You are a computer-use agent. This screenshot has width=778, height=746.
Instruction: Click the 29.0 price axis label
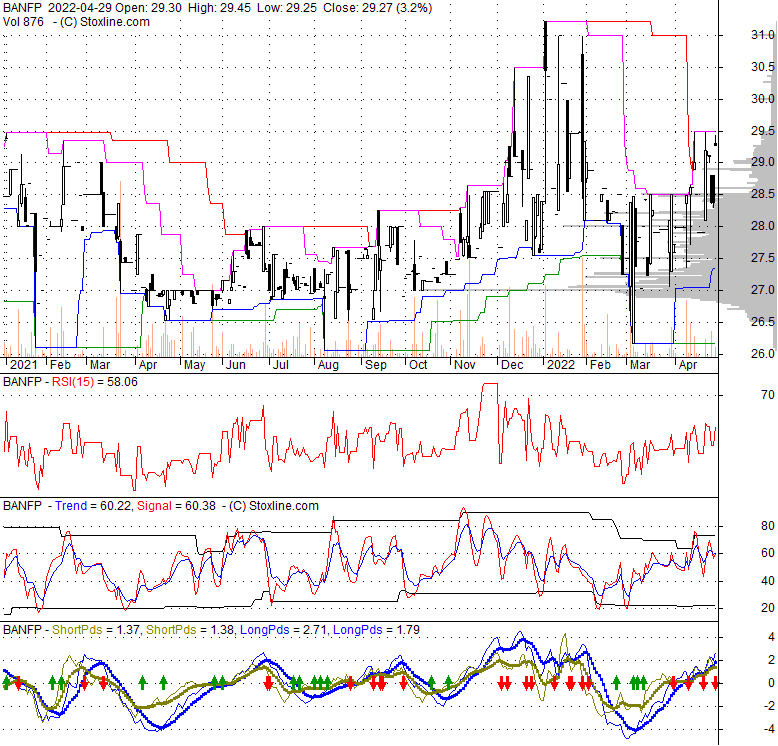pos(763,162)
